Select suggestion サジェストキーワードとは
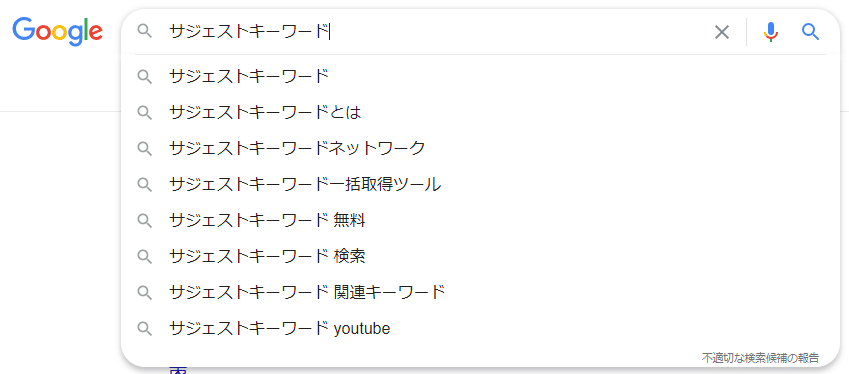The image size is (849, 374). [480, 113]
